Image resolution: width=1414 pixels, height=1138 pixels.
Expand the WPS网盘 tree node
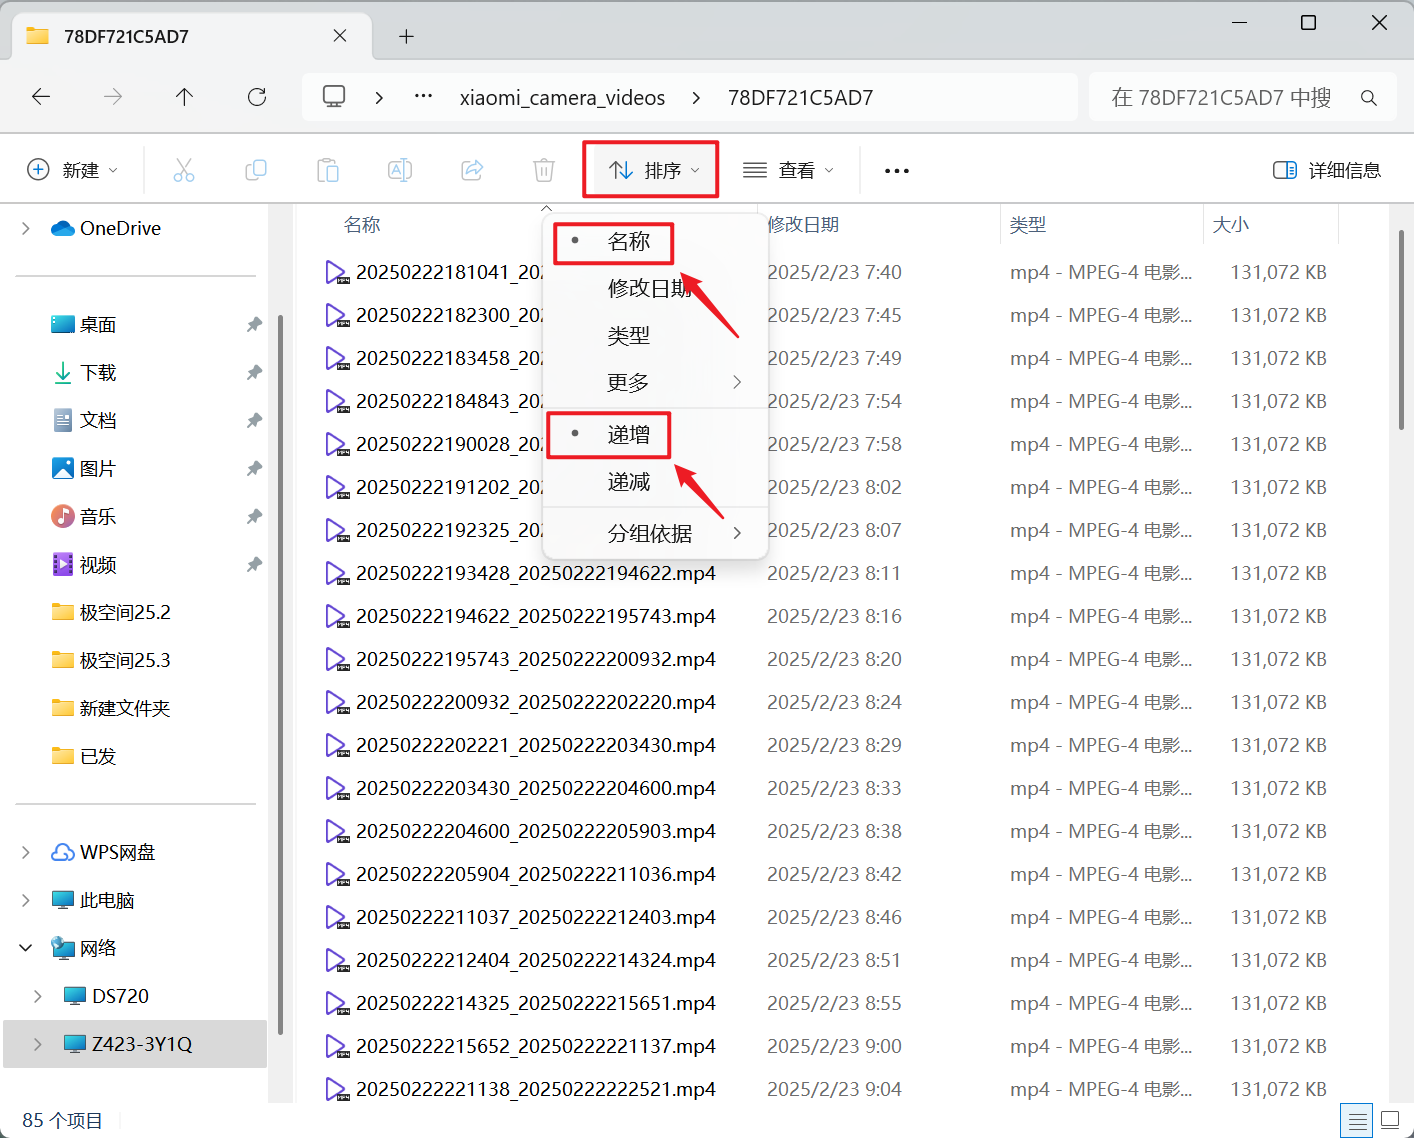point(26,852)
